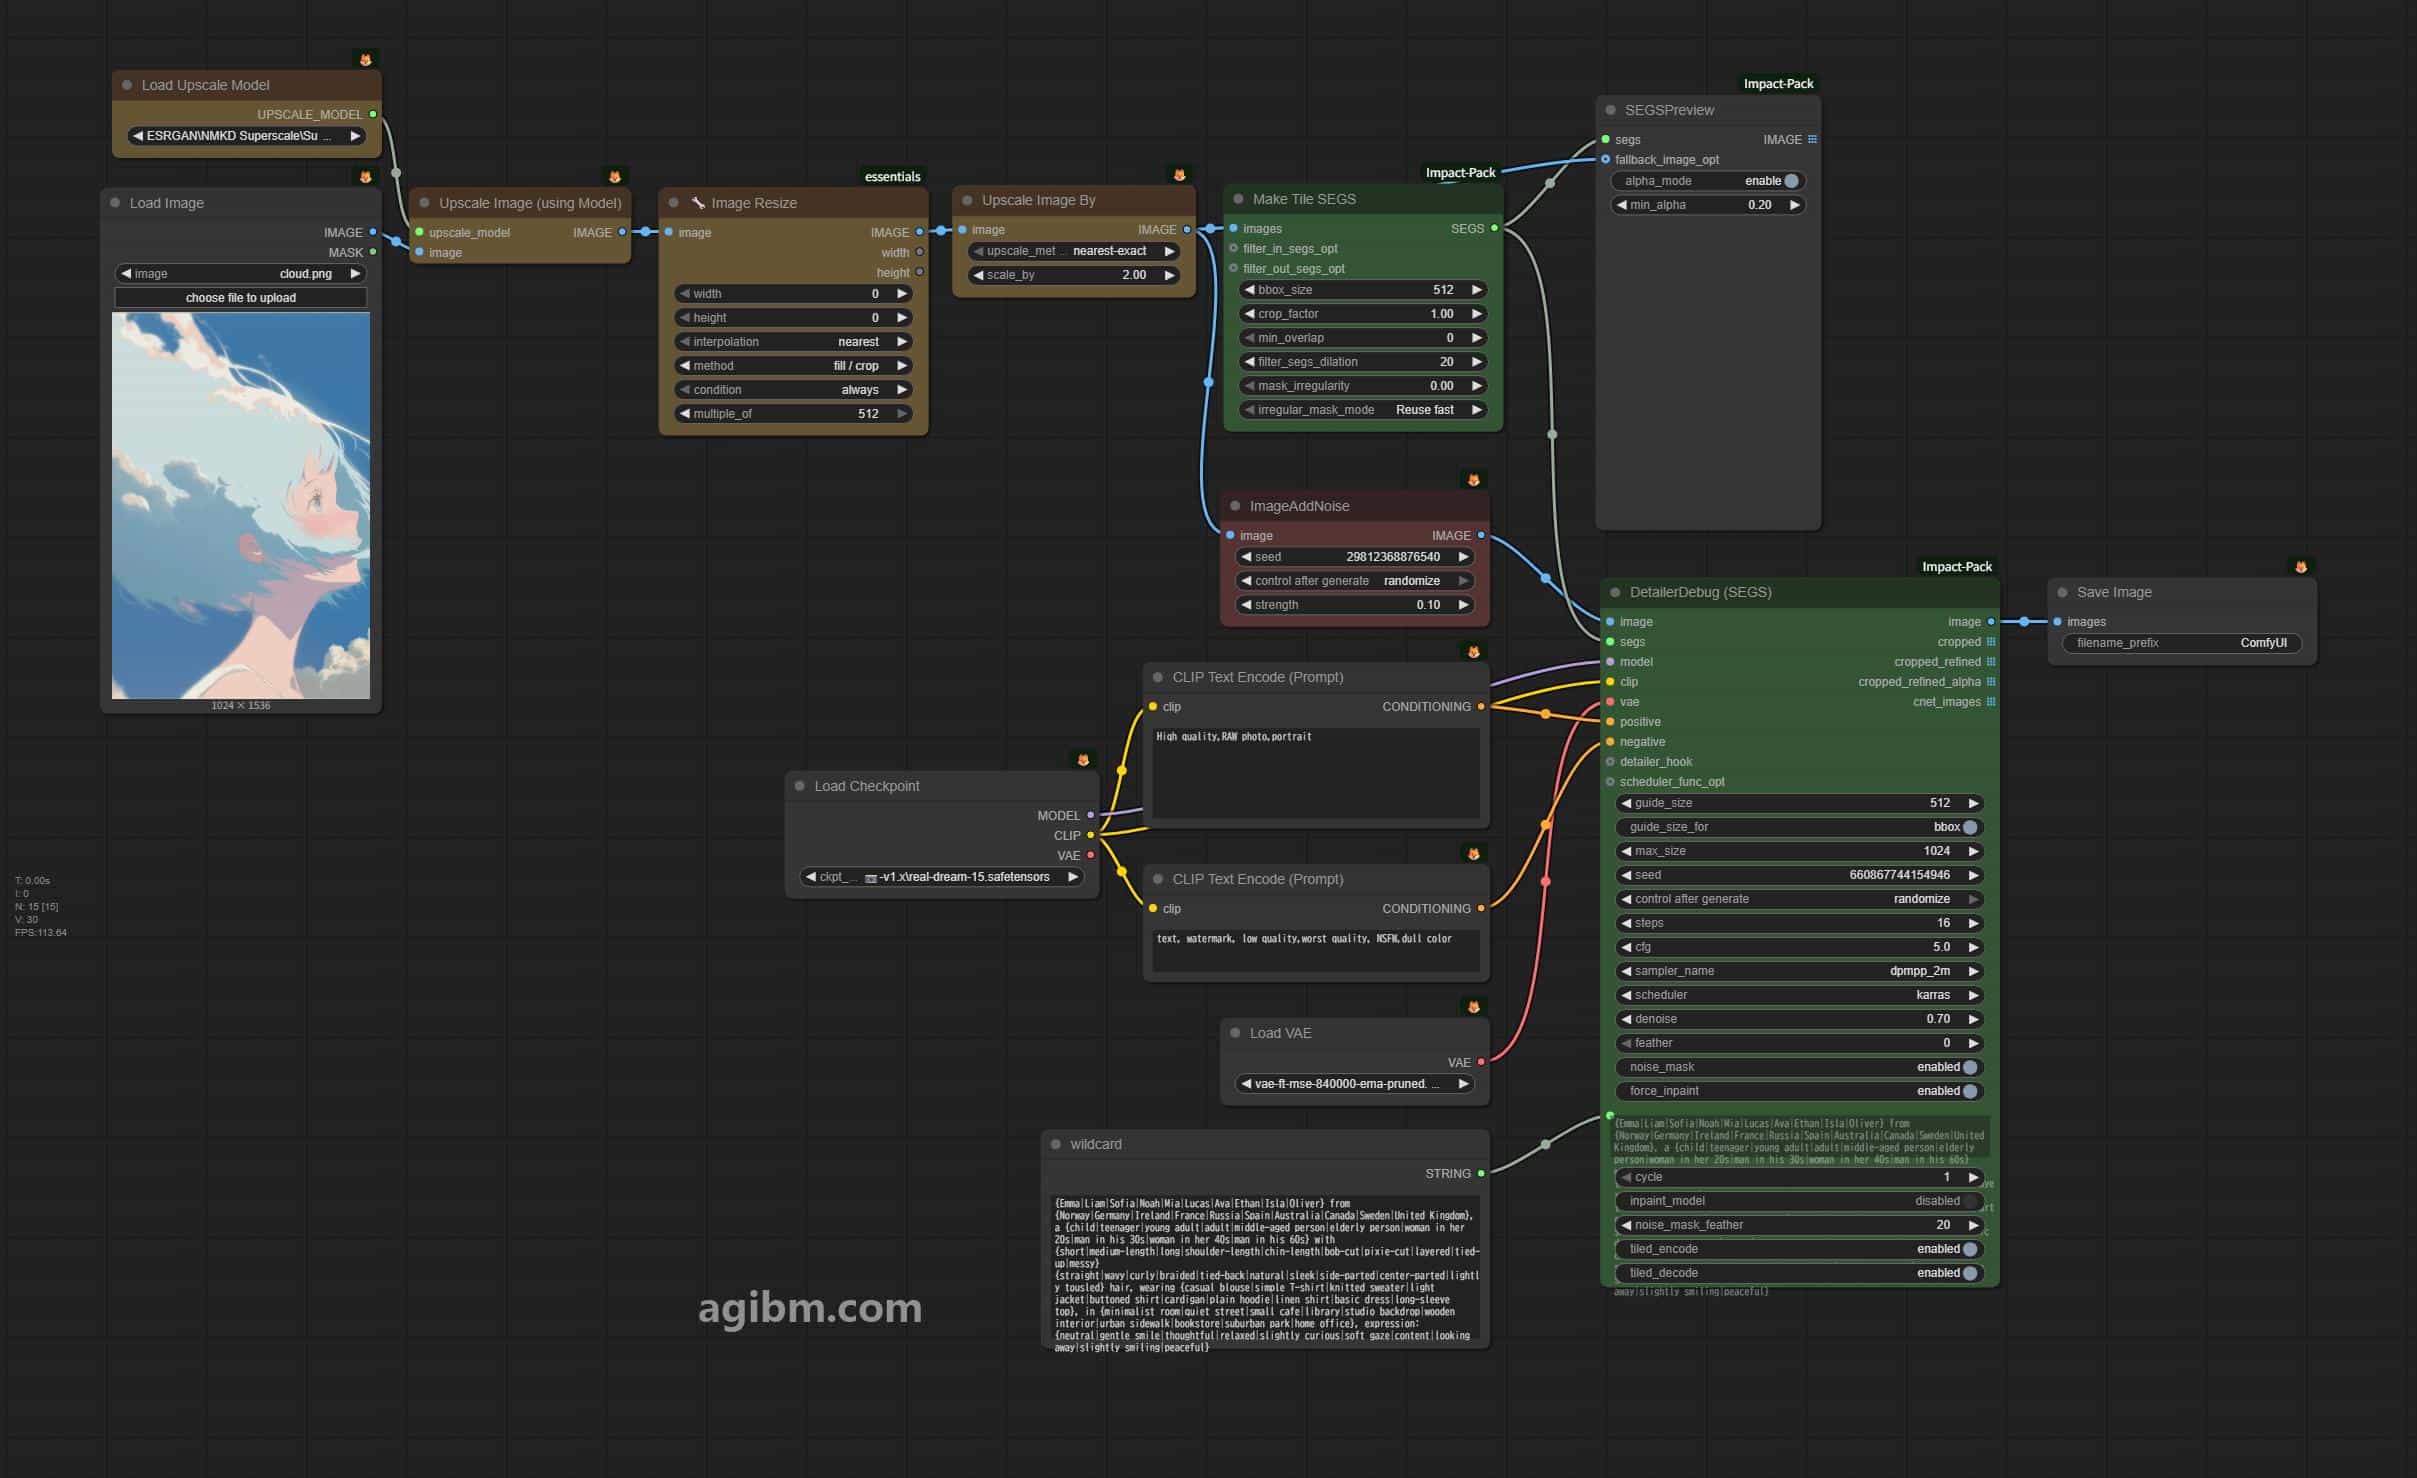Viewport: 2417px width, 1478px height.
Task: Click the Impact-Pack badge above DetailerDebug
Action: tap(1956, 567)
